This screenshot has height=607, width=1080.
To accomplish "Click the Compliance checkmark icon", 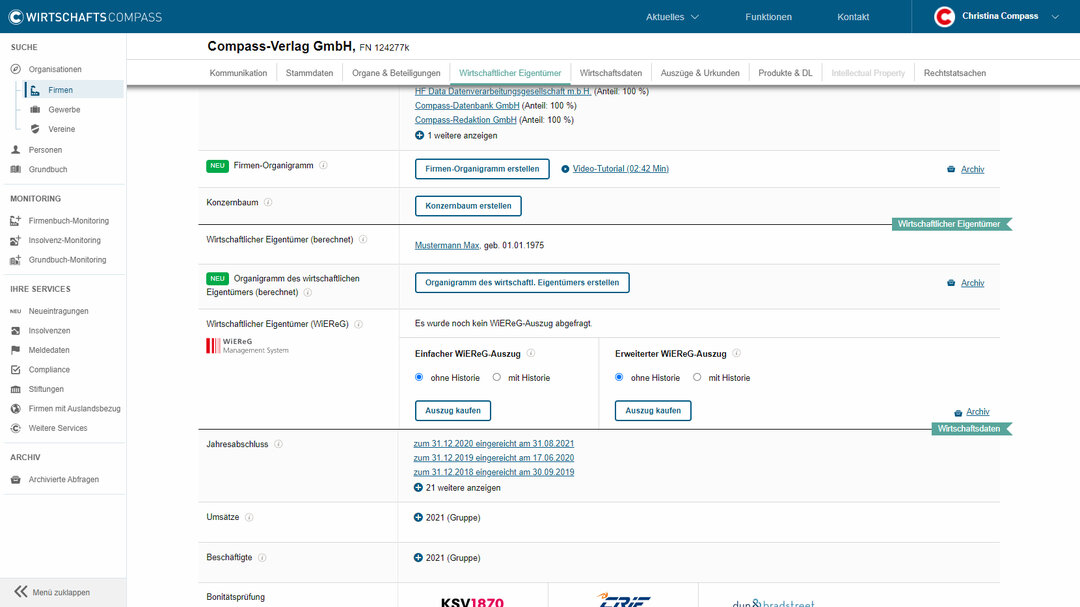I will (16, 370).
